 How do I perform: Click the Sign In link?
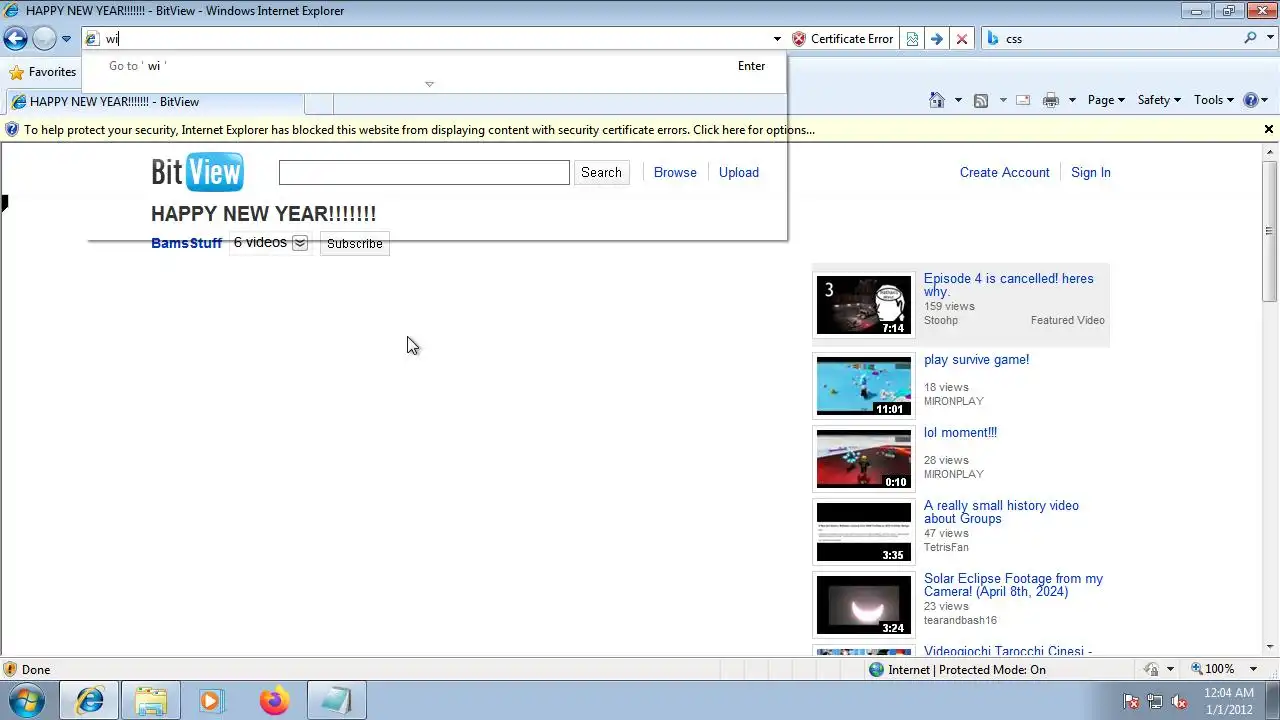pyautogui.click(x=1091, y=172)
